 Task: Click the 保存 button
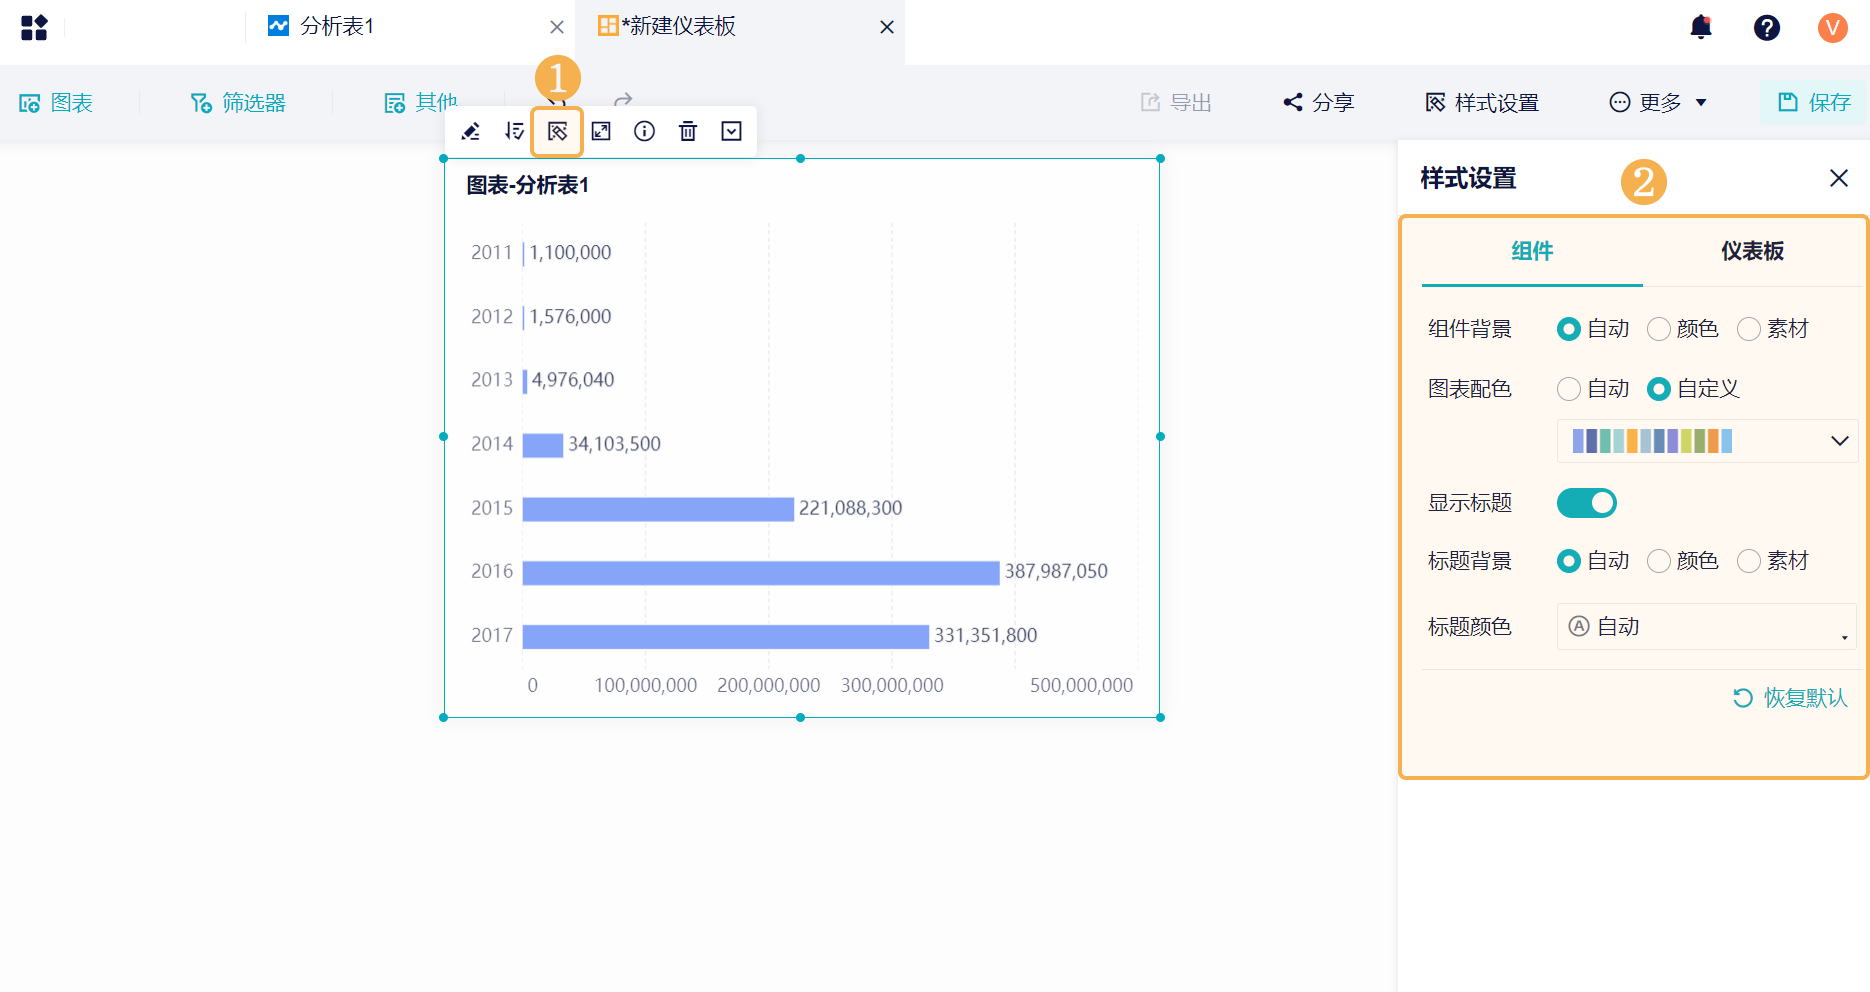[x=1814, y=102]
